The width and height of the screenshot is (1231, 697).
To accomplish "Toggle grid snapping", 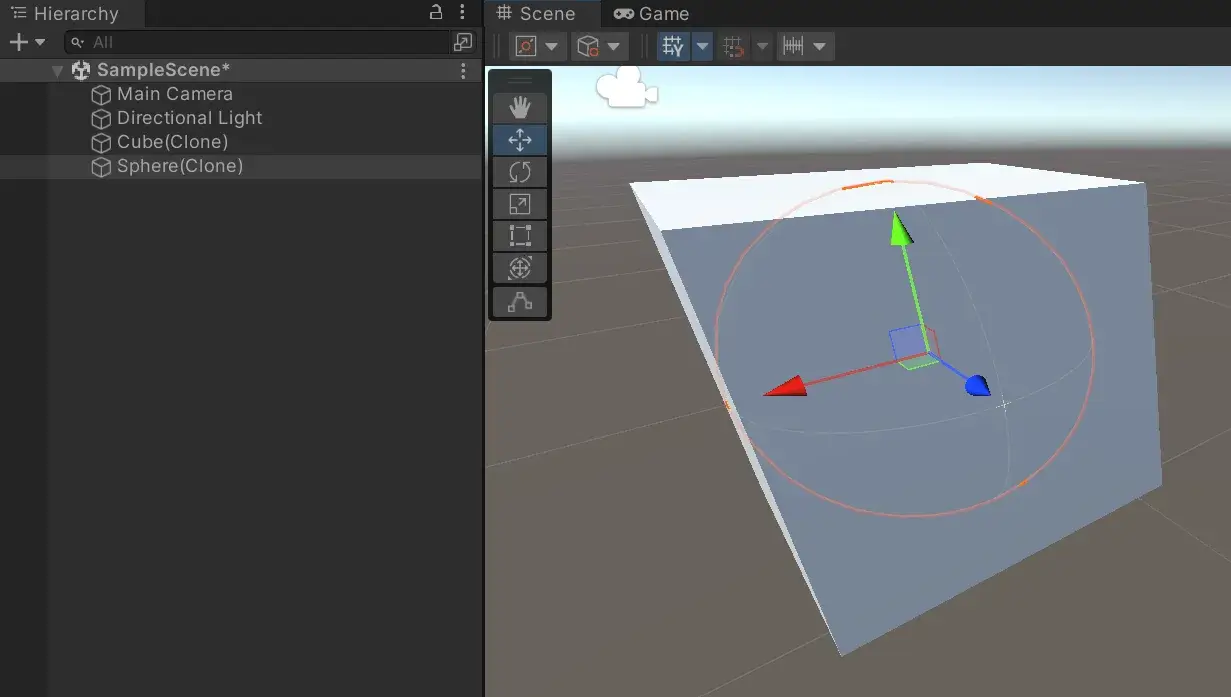I will click(735, 46).
